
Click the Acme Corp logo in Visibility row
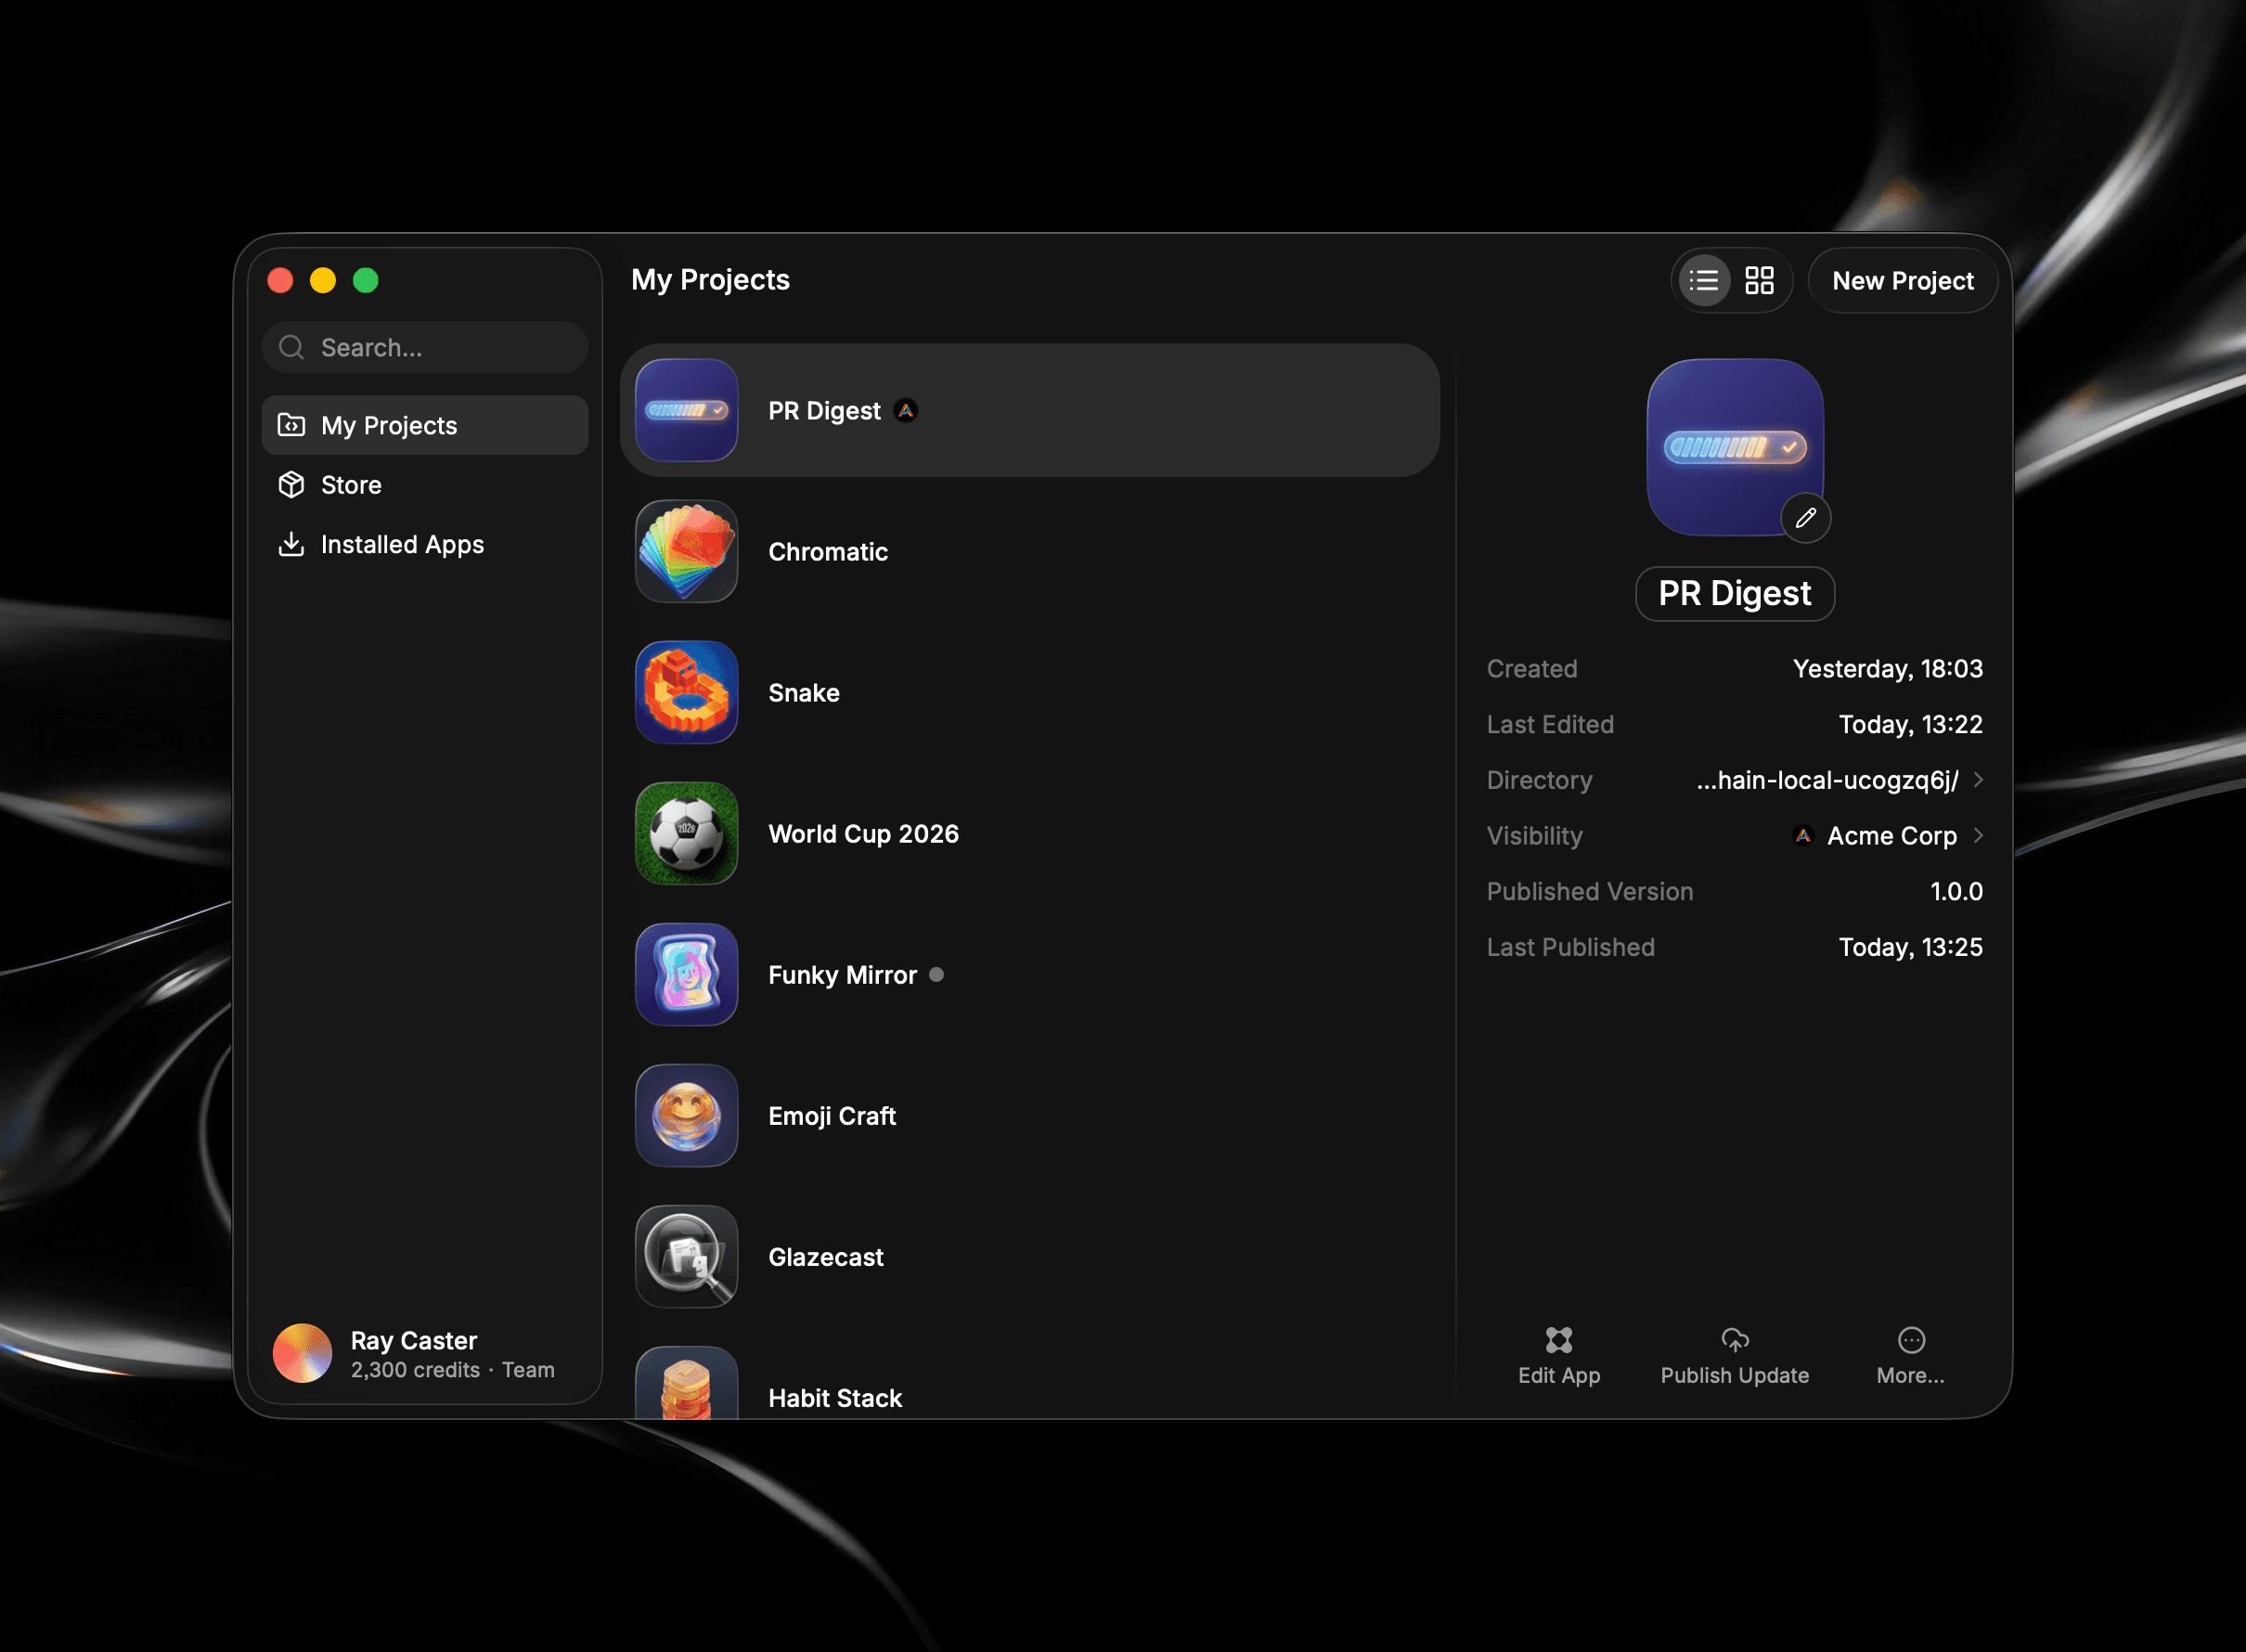(x=1802, y=835)
